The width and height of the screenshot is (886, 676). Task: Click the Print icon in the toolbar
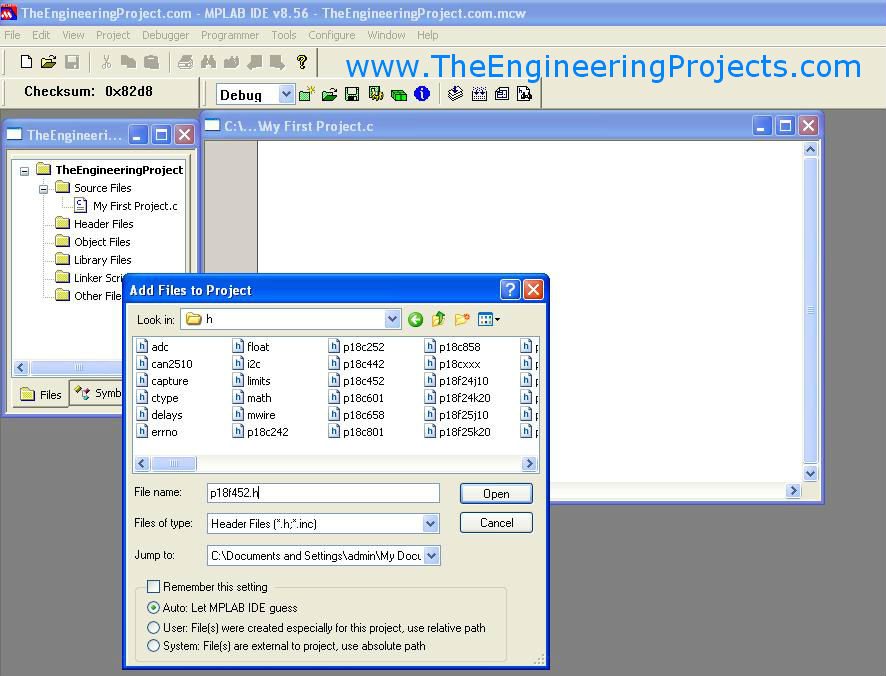(185, 62)
